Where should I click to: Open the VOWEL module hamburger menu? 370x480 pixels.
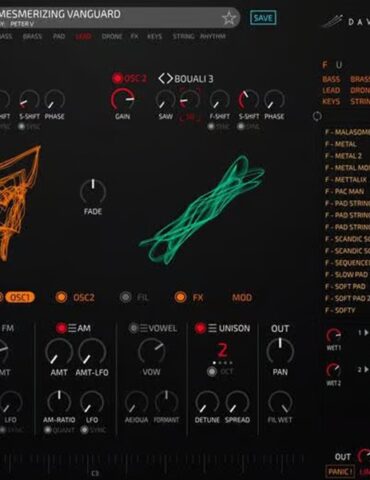click(144, 328)
